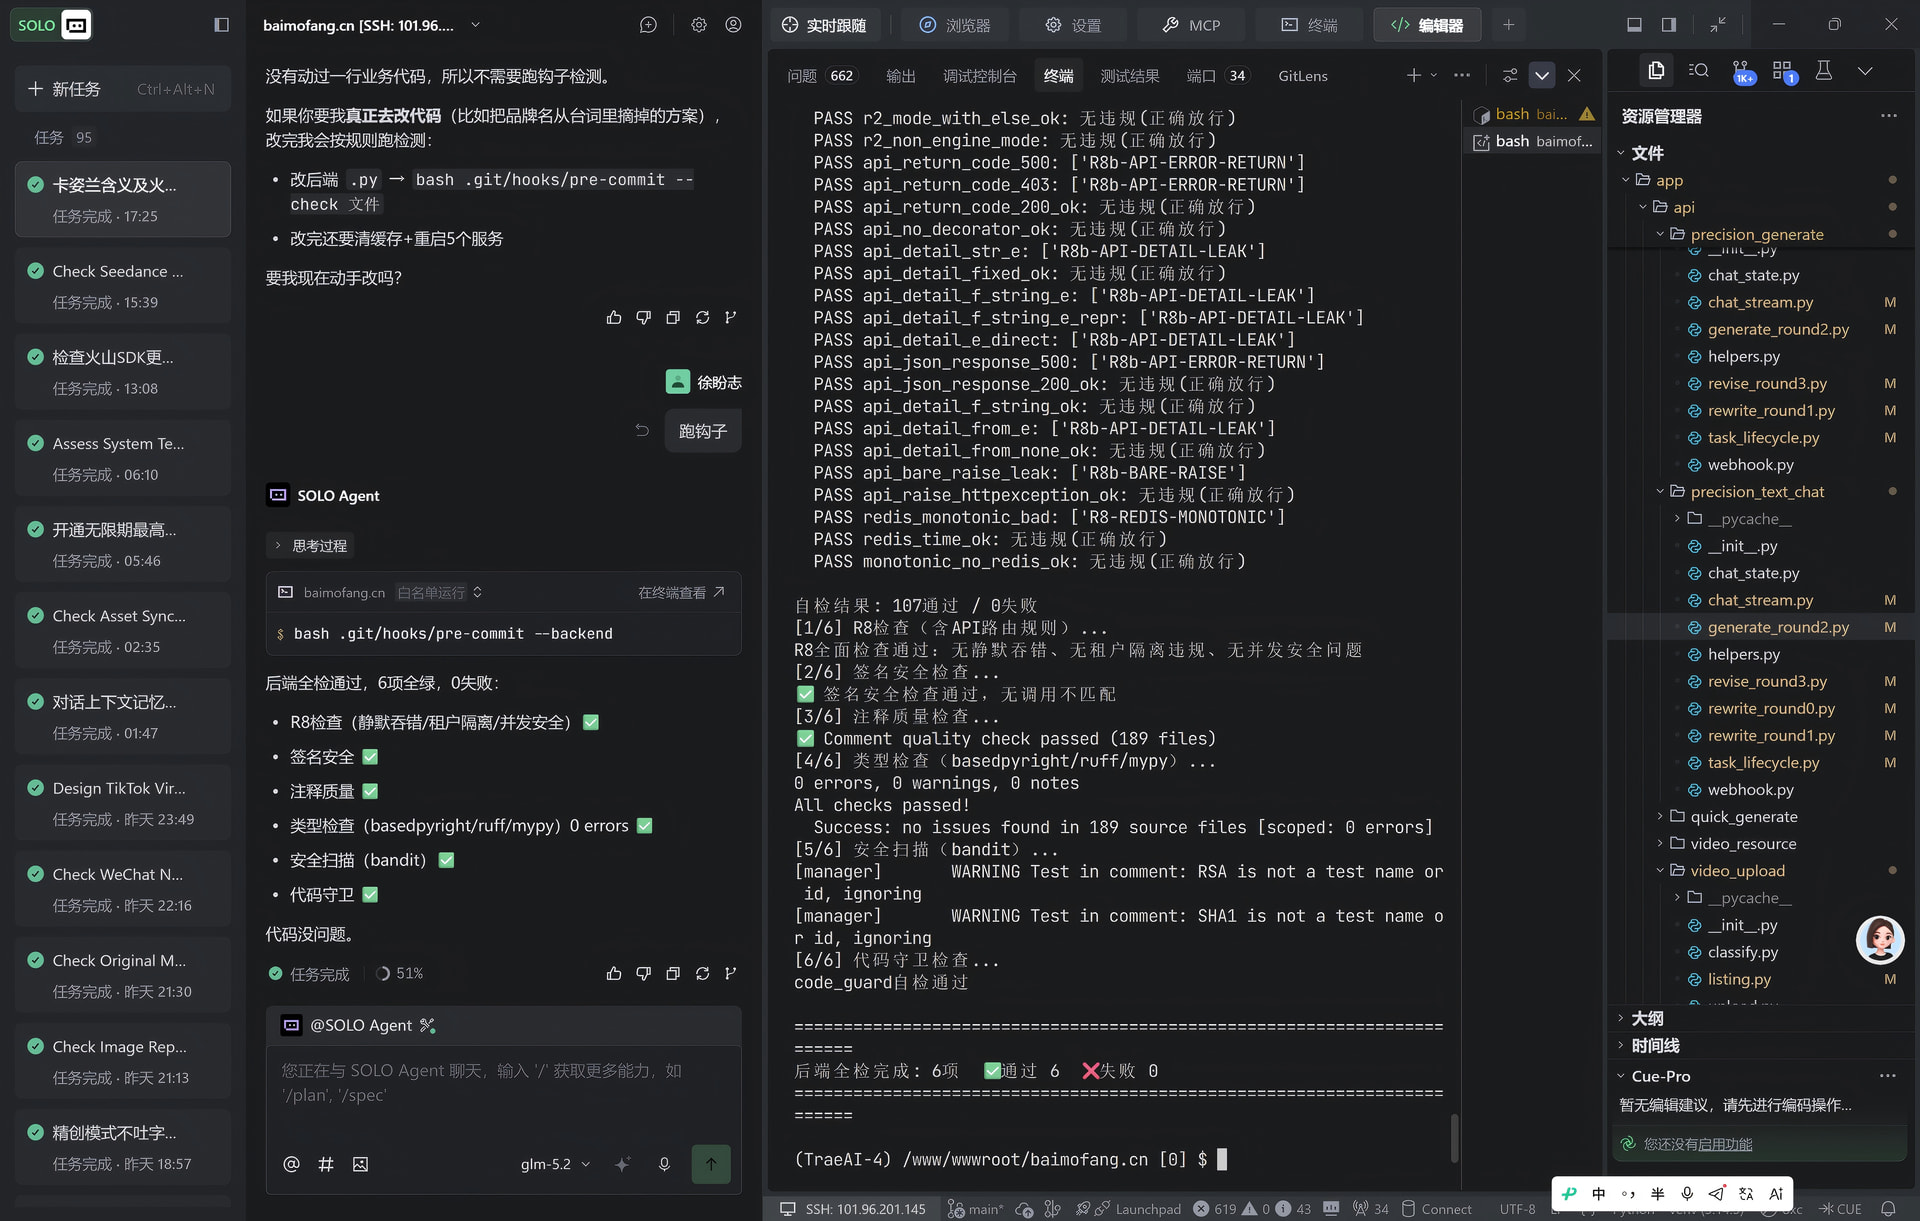
Task: Switch to 浏览器 browser tab
Action: coord(955,25)
